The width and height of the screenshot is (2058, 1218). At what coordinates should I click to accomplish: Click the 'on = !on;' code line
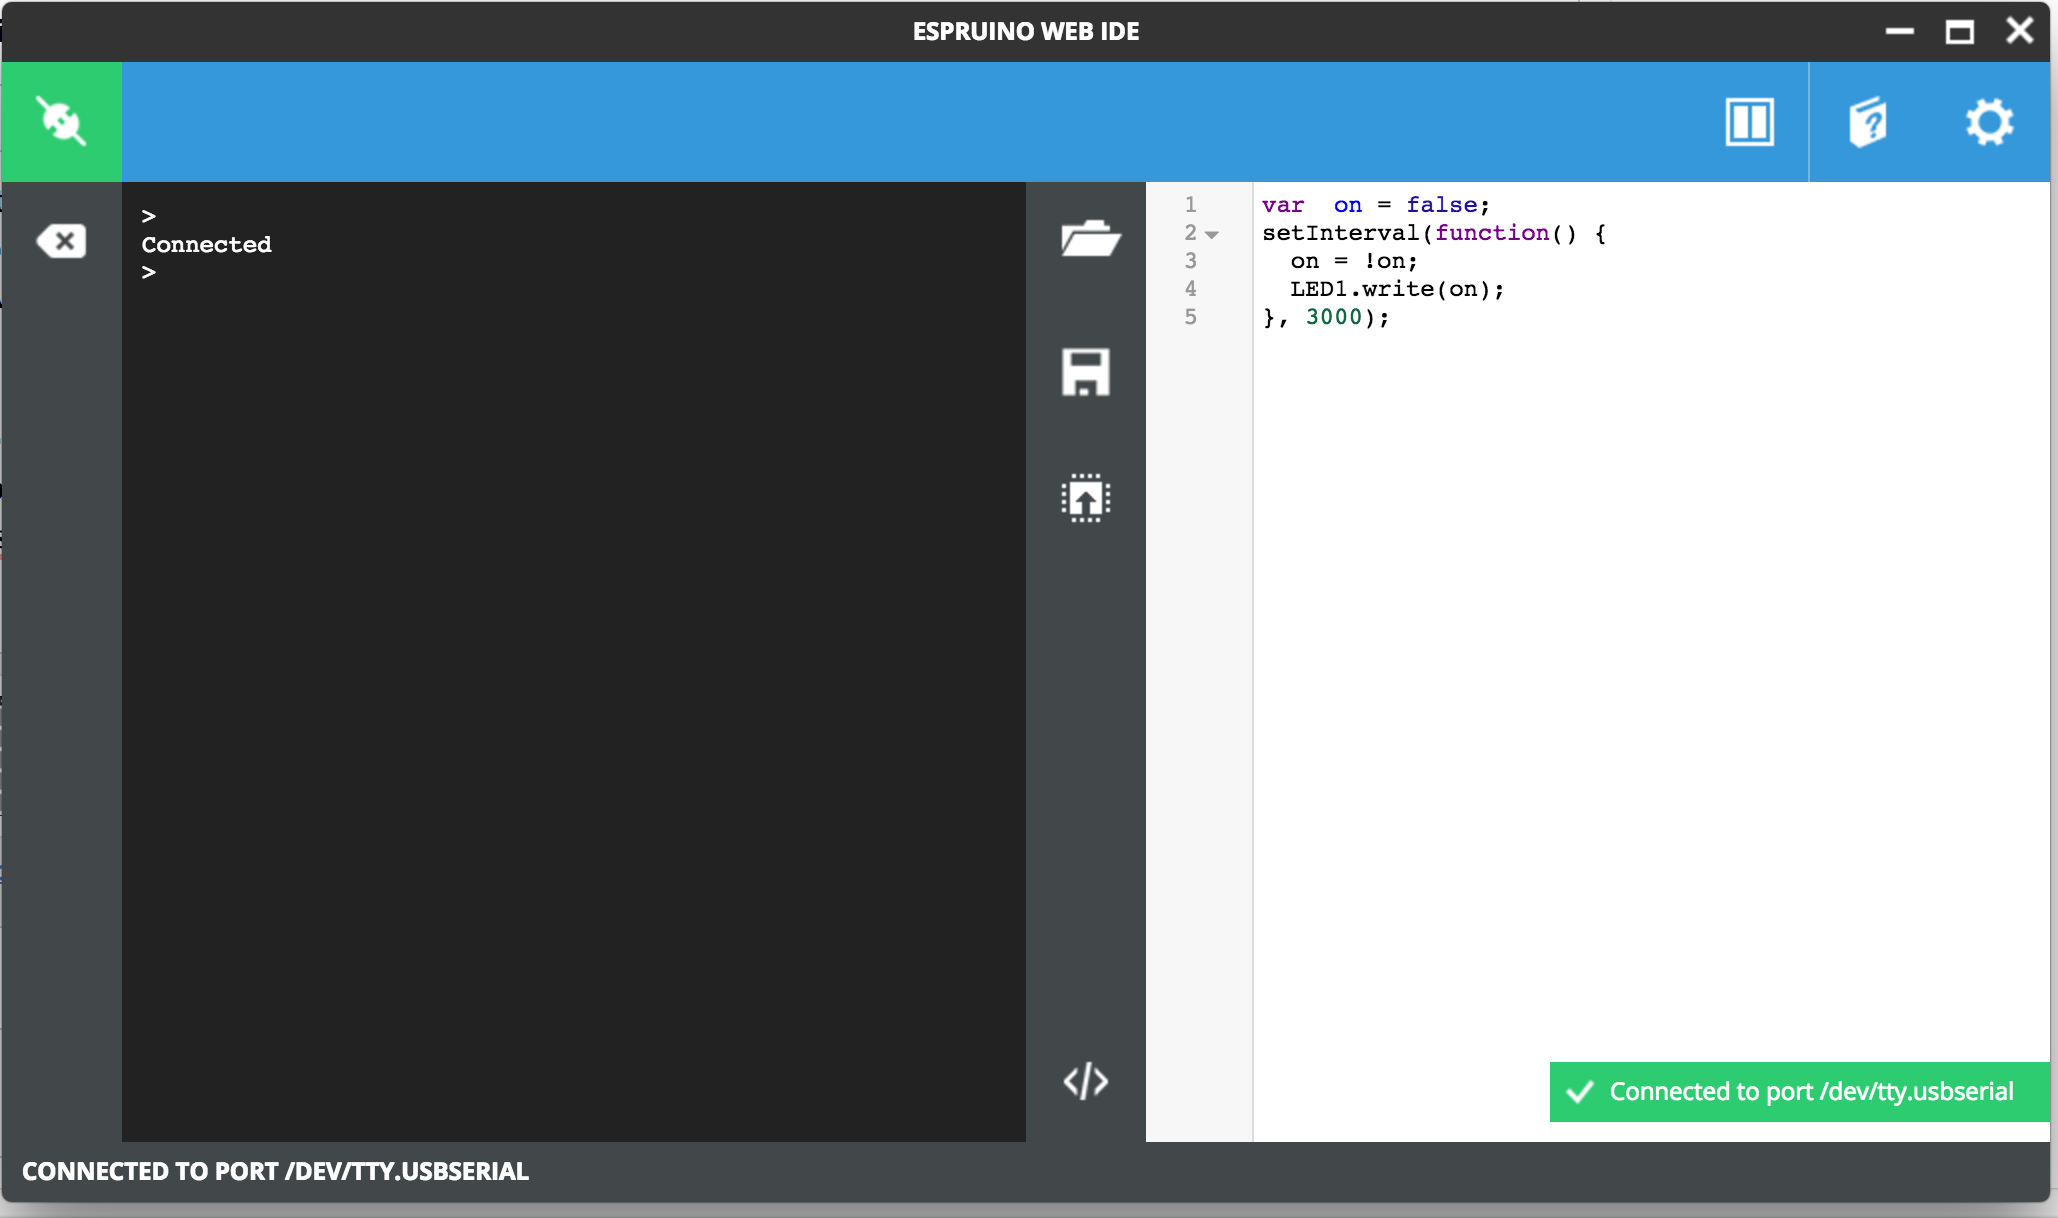pos(1354,261)
